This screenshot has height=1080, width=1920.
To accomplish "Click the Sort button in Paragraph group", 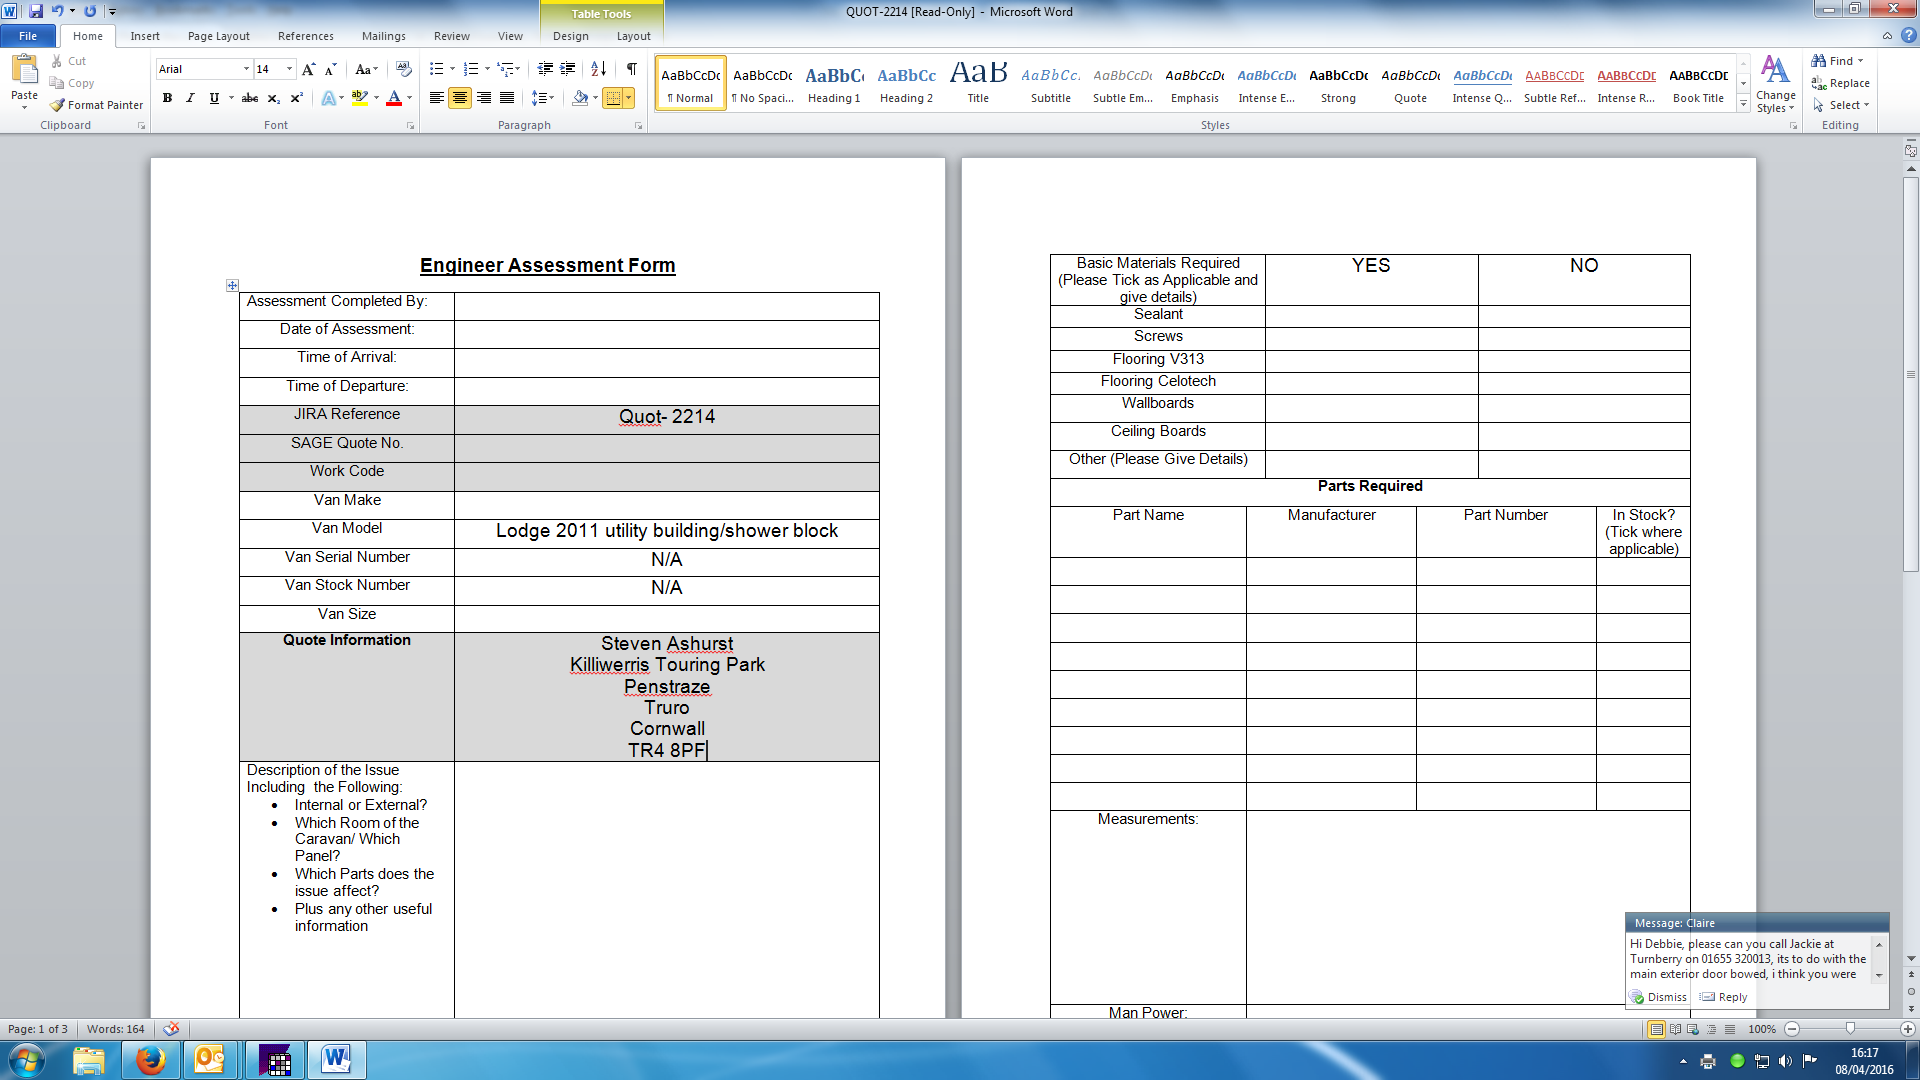I will click(x=598, y=69).
